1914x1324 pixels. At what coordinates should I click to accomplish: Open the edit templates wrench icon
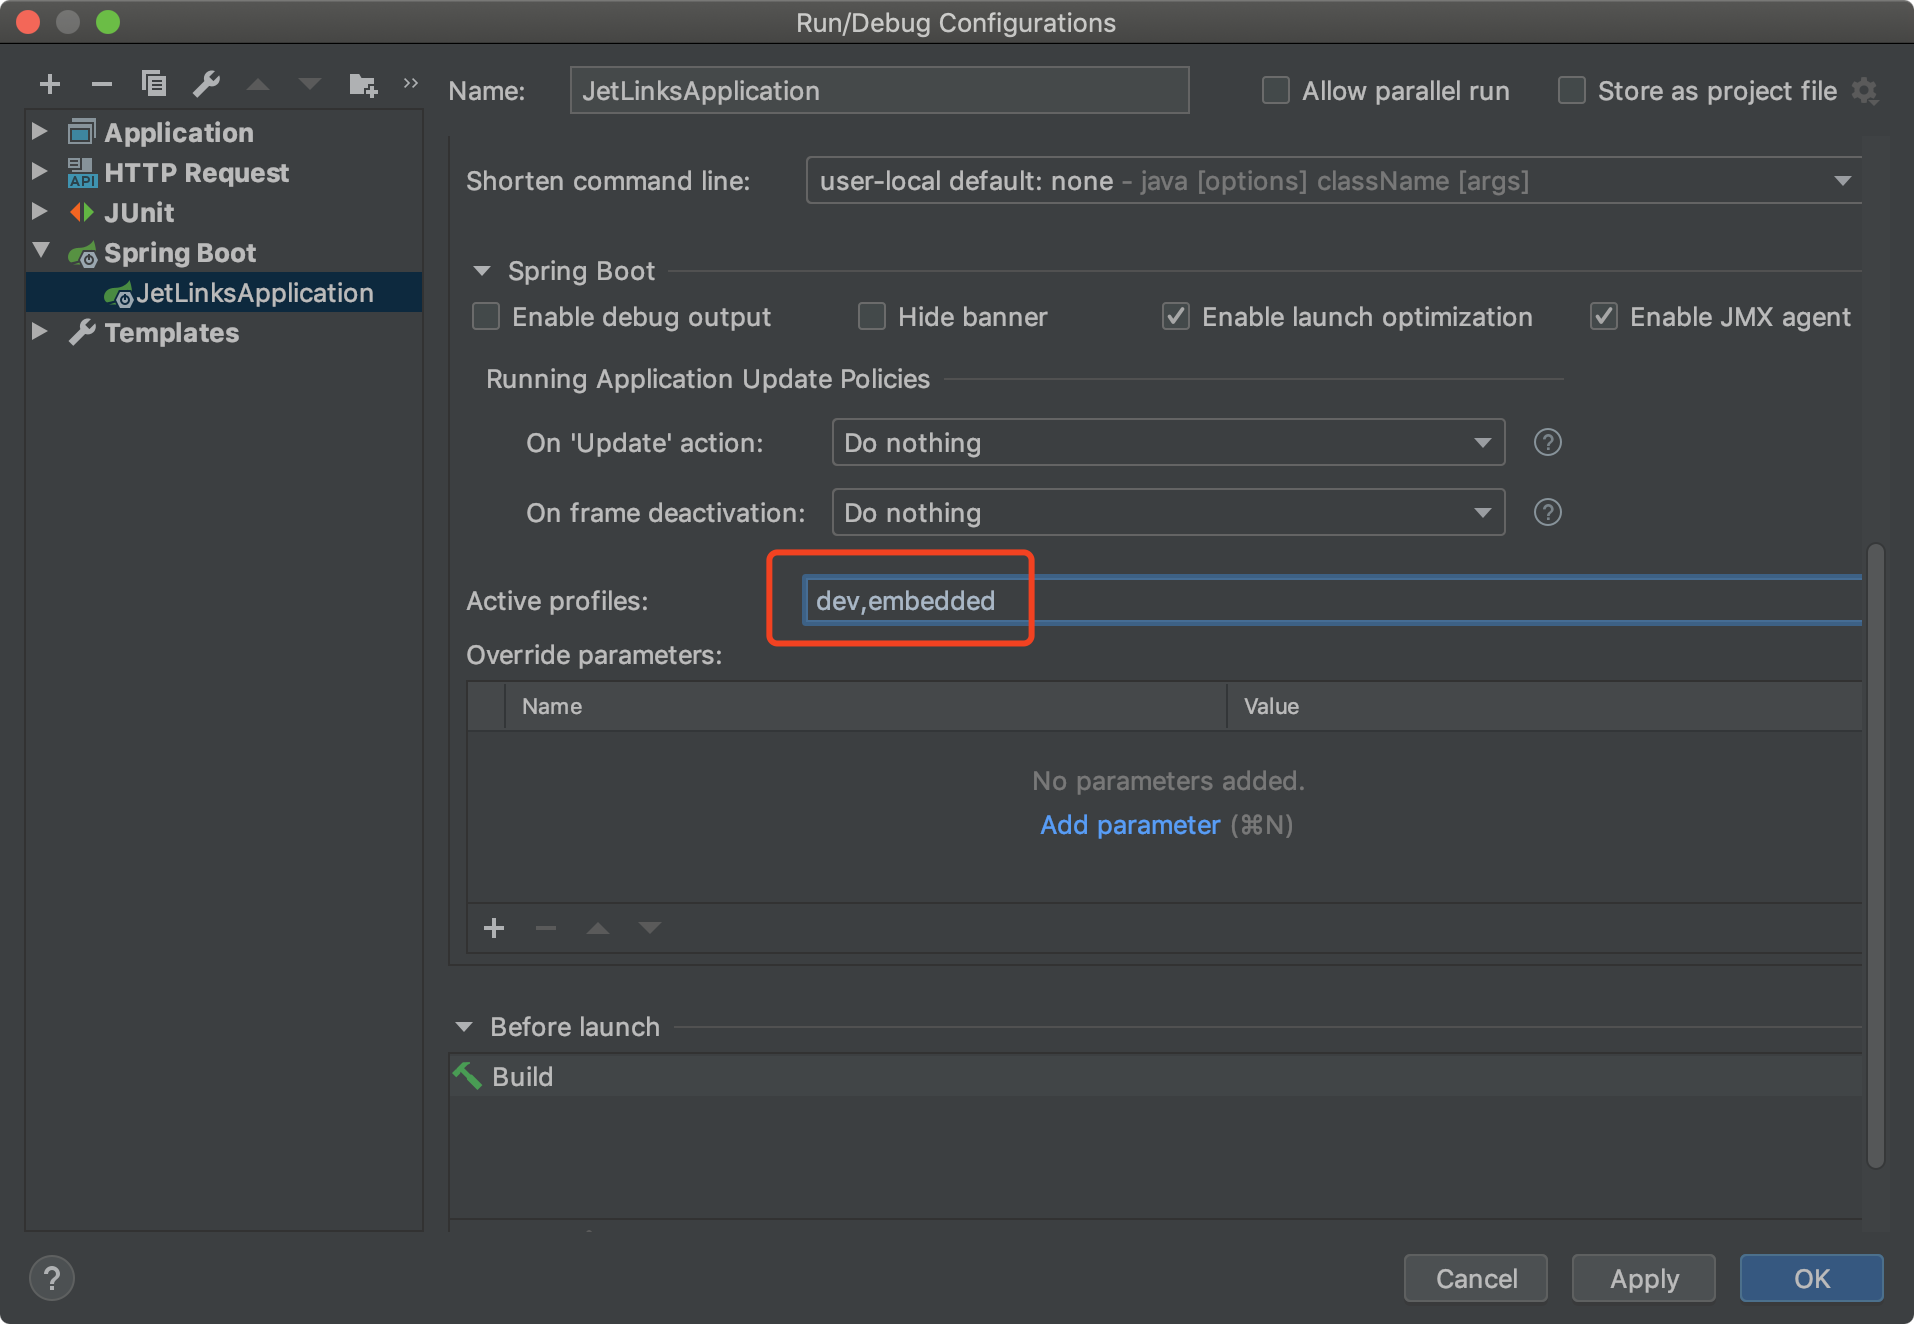tap(206, 84)
